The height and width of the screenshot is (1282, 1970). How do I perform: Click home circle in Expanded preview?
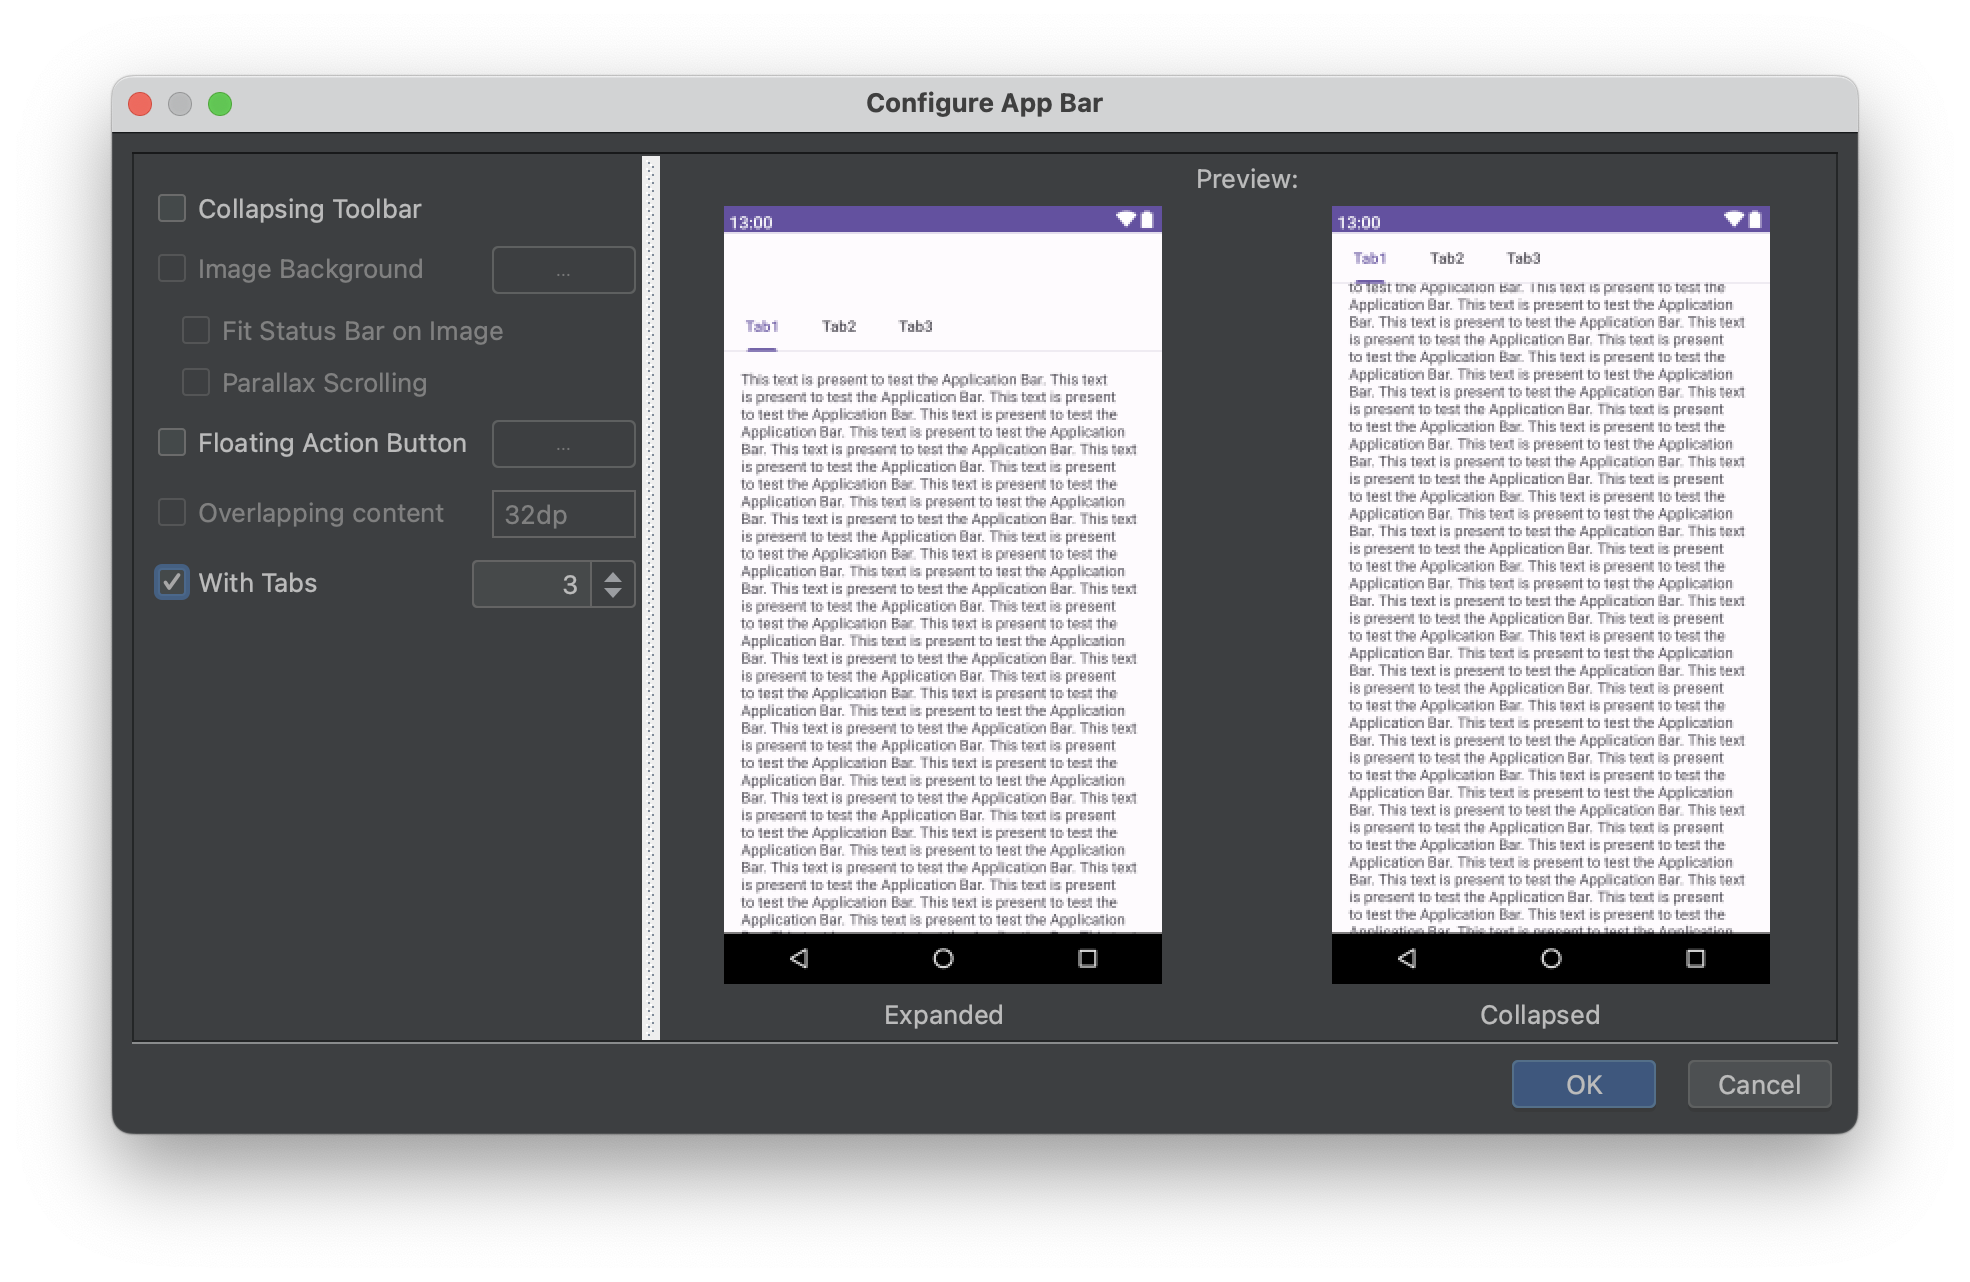point(943,958)
